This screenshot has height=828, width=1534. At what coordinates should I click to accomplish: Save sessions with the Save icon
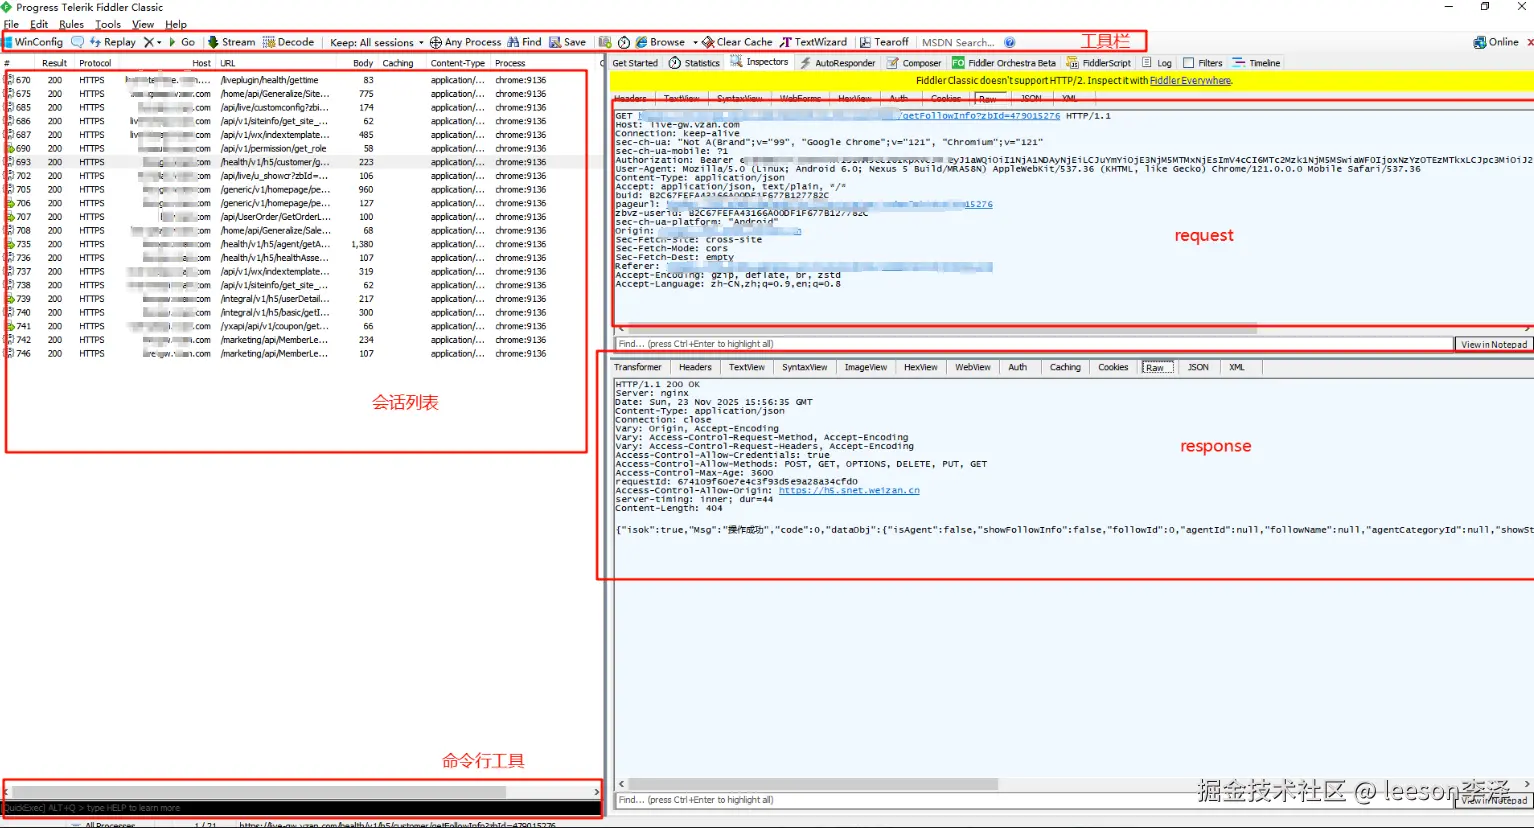(x=568, y=42)
